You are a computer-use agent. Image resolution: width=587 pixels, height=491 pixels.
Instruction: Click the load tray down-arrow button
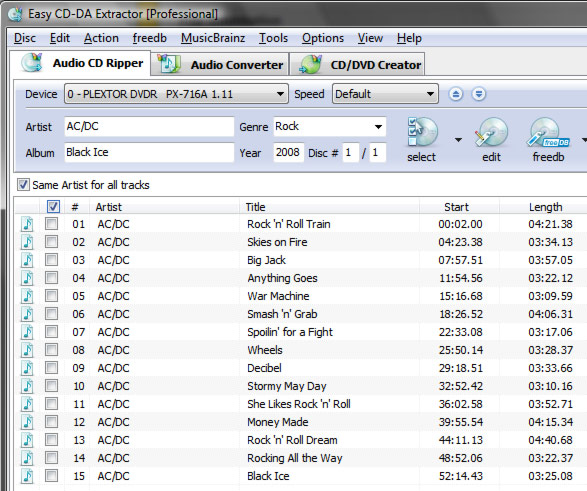click(479, 94)
